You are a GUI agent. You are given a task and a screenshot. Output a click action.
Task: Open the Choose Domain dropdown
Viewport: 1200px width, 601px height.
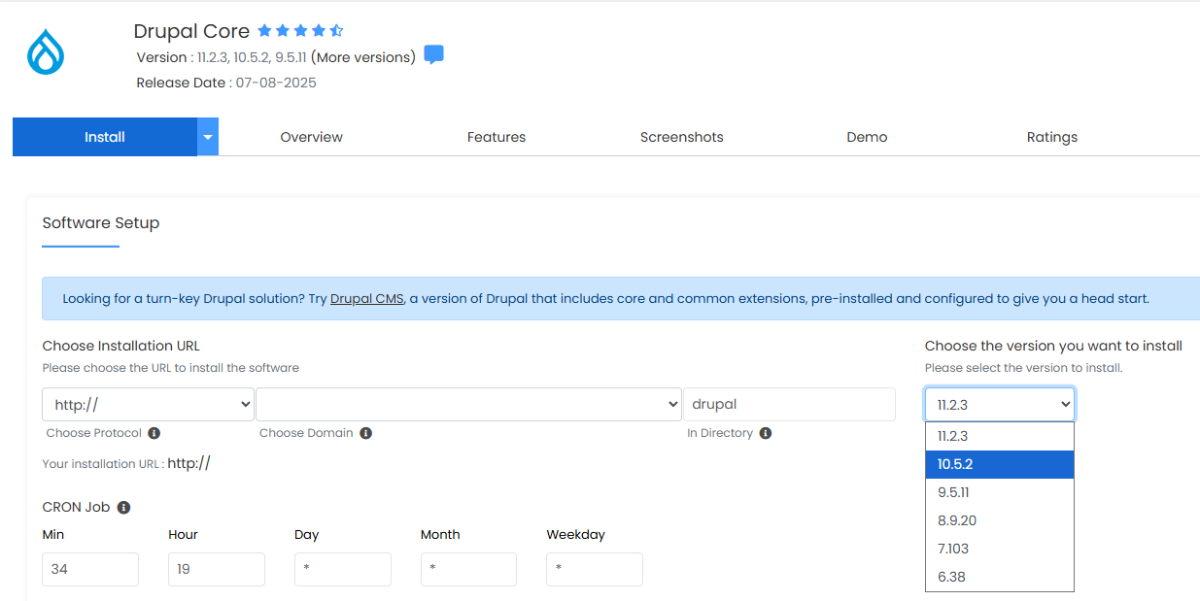469,404
